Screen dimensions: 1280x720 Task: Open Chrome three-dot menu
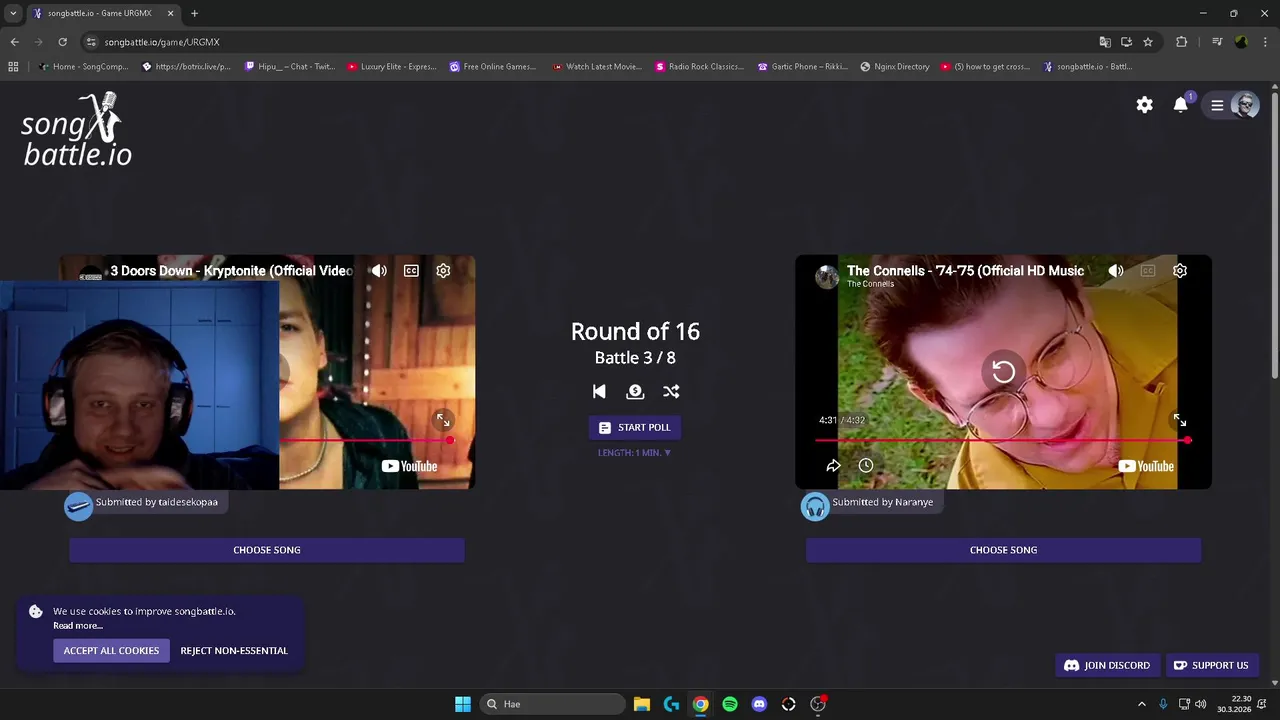pyautogui.click(x=1265, y=42)
